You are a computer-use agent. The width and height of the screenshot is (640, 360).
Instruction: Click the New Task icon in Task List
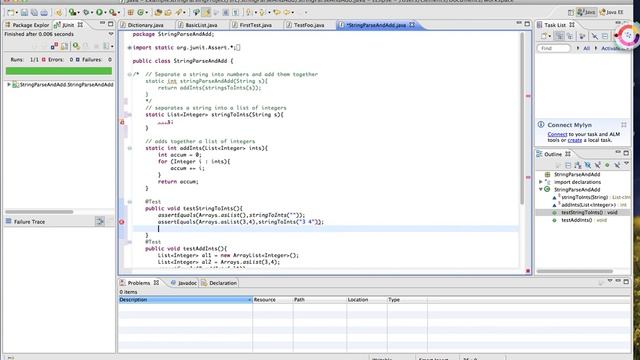544,36
